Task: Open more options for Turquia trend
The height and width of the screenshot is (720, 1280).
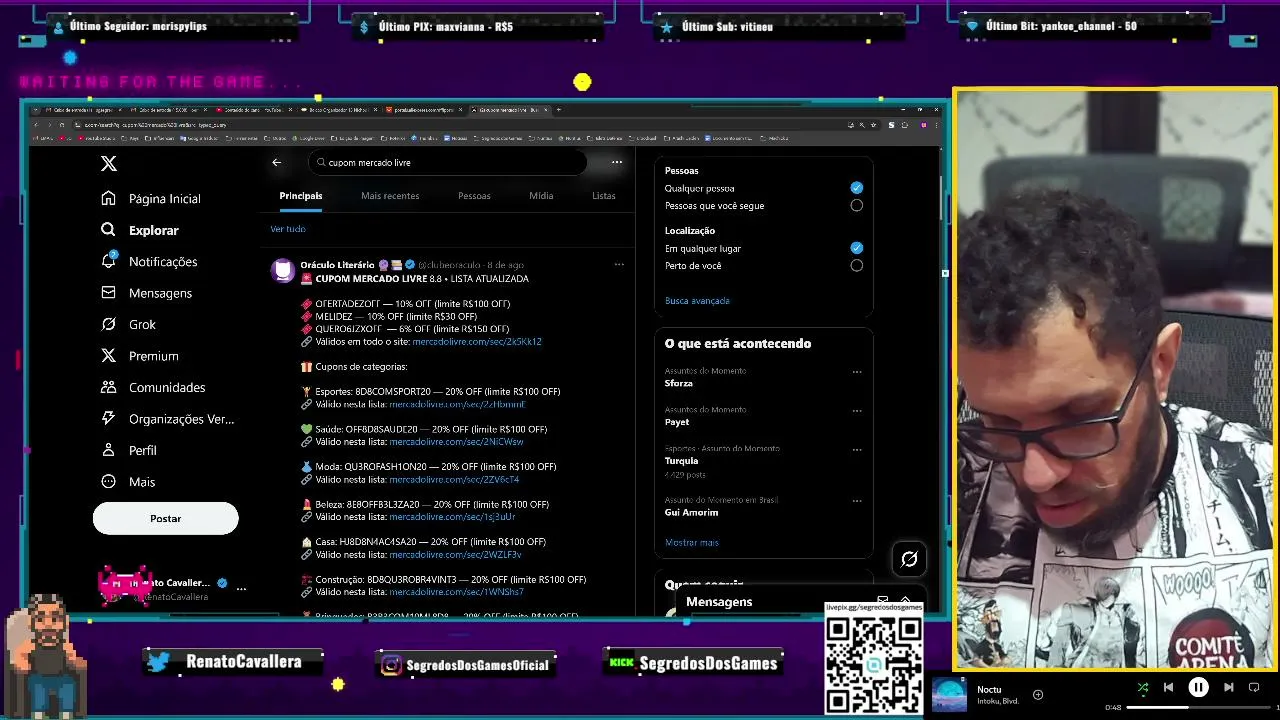Action: [857, 449]
